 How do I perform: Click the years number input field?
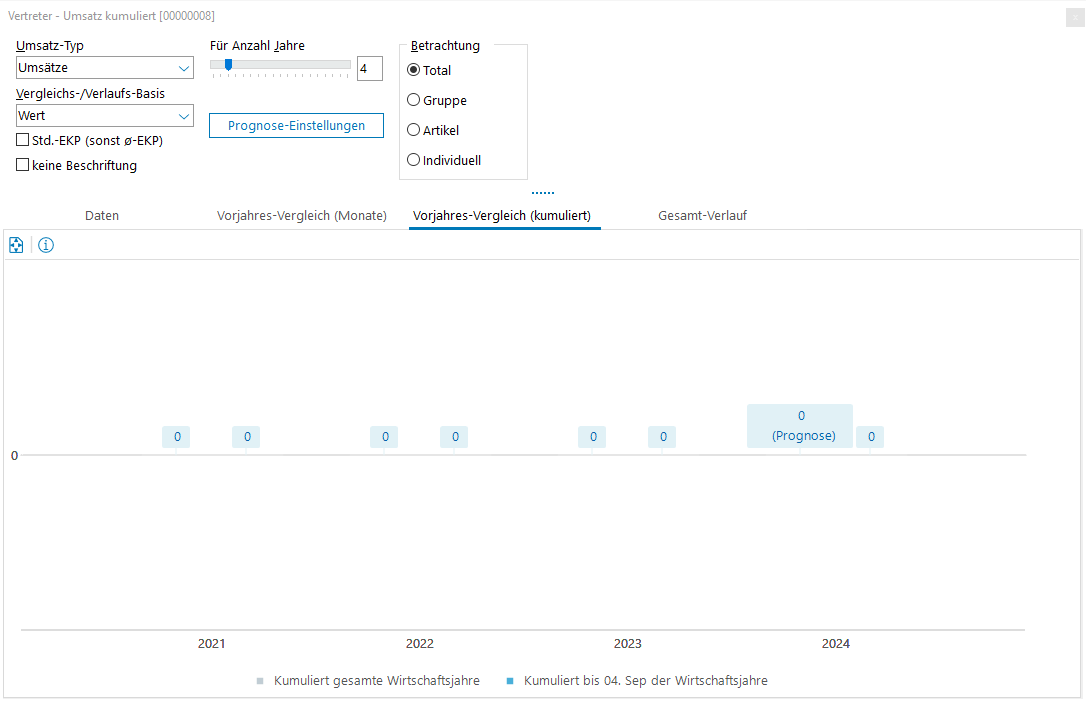pyautogui.click(x=369, y=69)
